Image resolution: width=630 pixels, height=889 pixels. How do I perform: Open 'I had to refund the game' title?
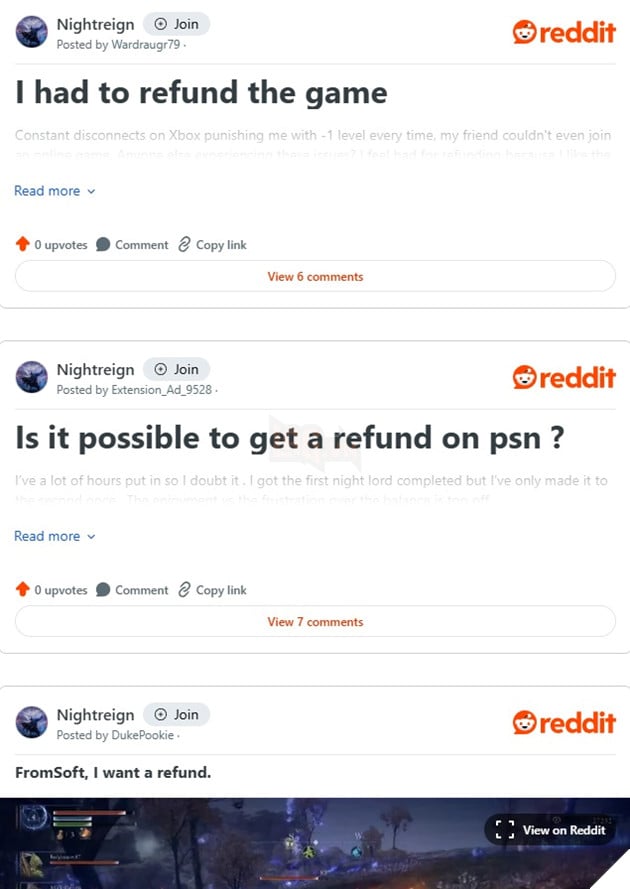(x=201, y=92)
